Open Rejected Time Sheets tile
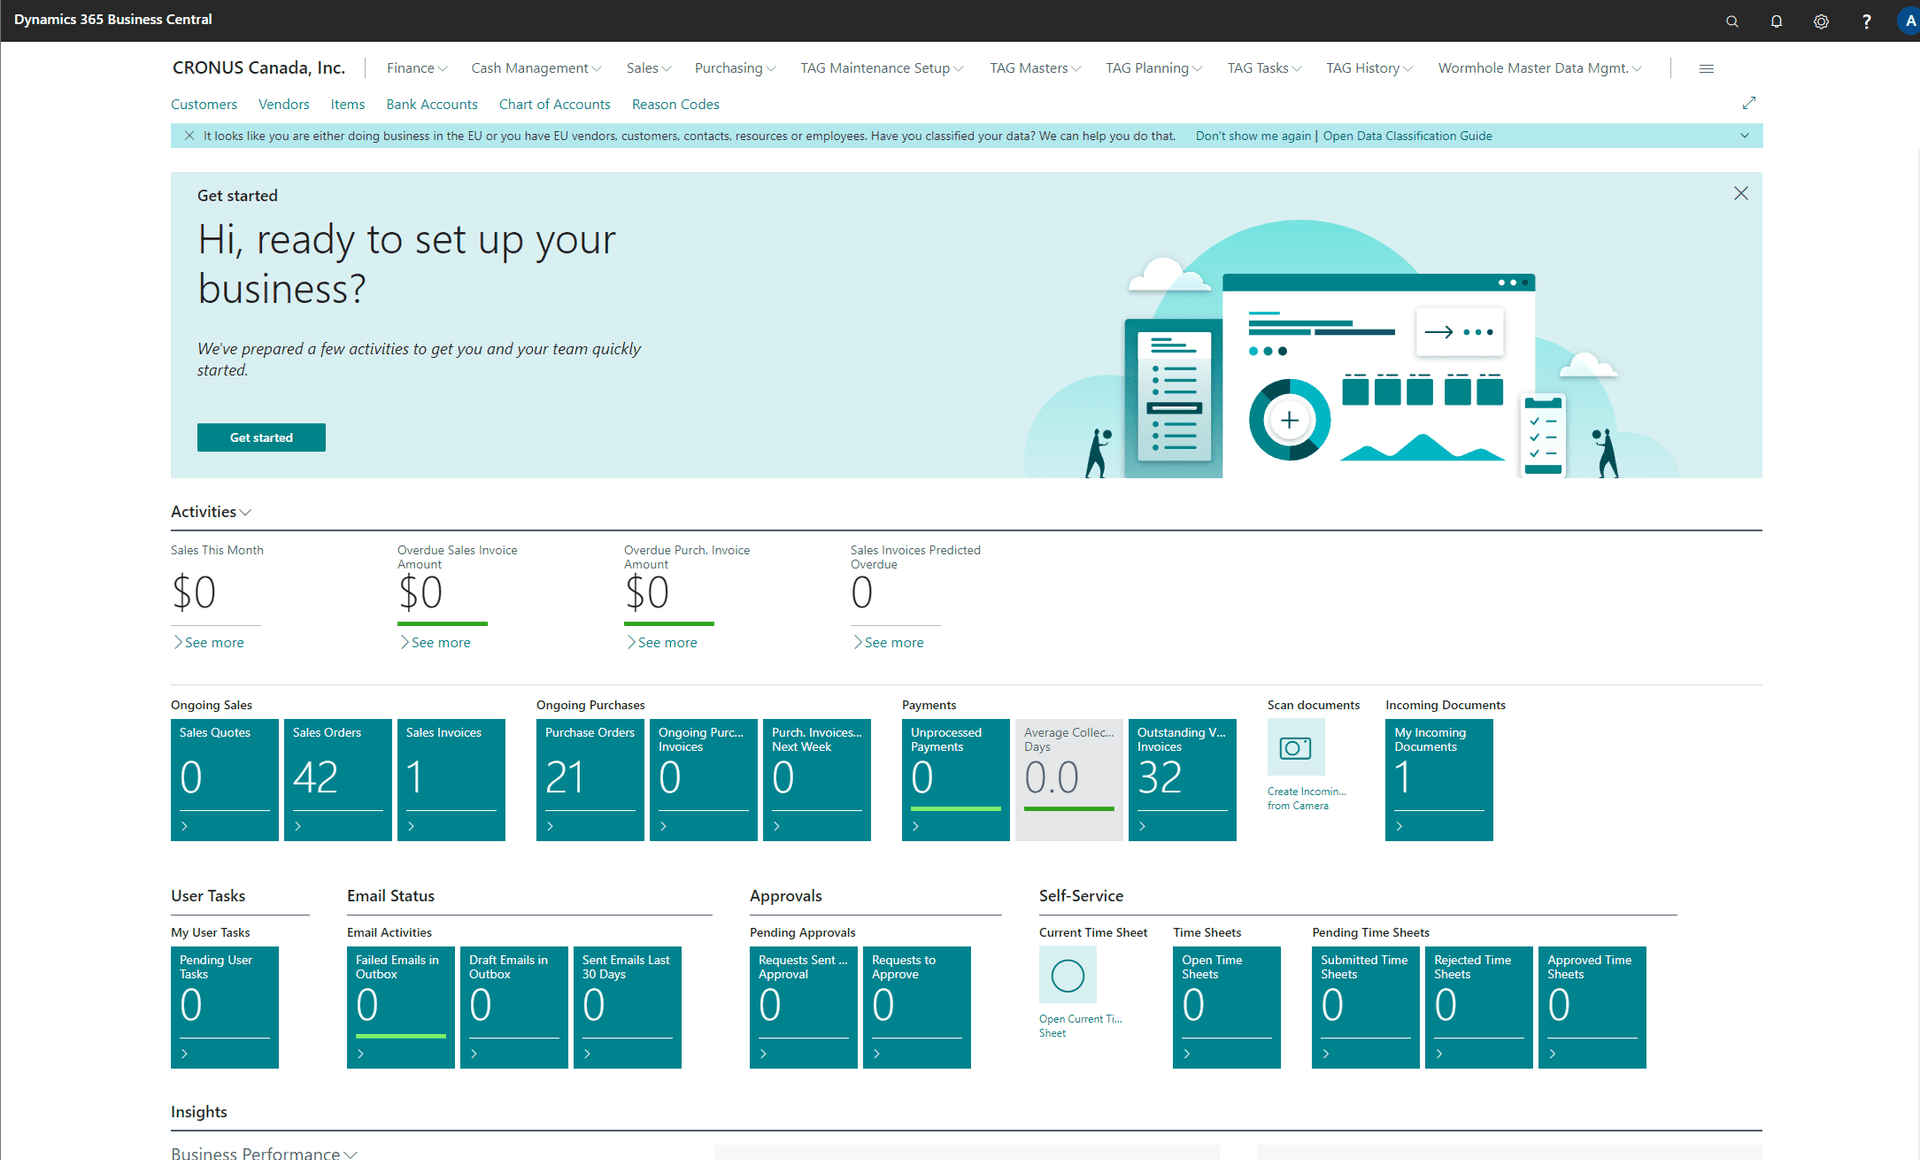1920x1160 pixels. pos(1478,1007)
